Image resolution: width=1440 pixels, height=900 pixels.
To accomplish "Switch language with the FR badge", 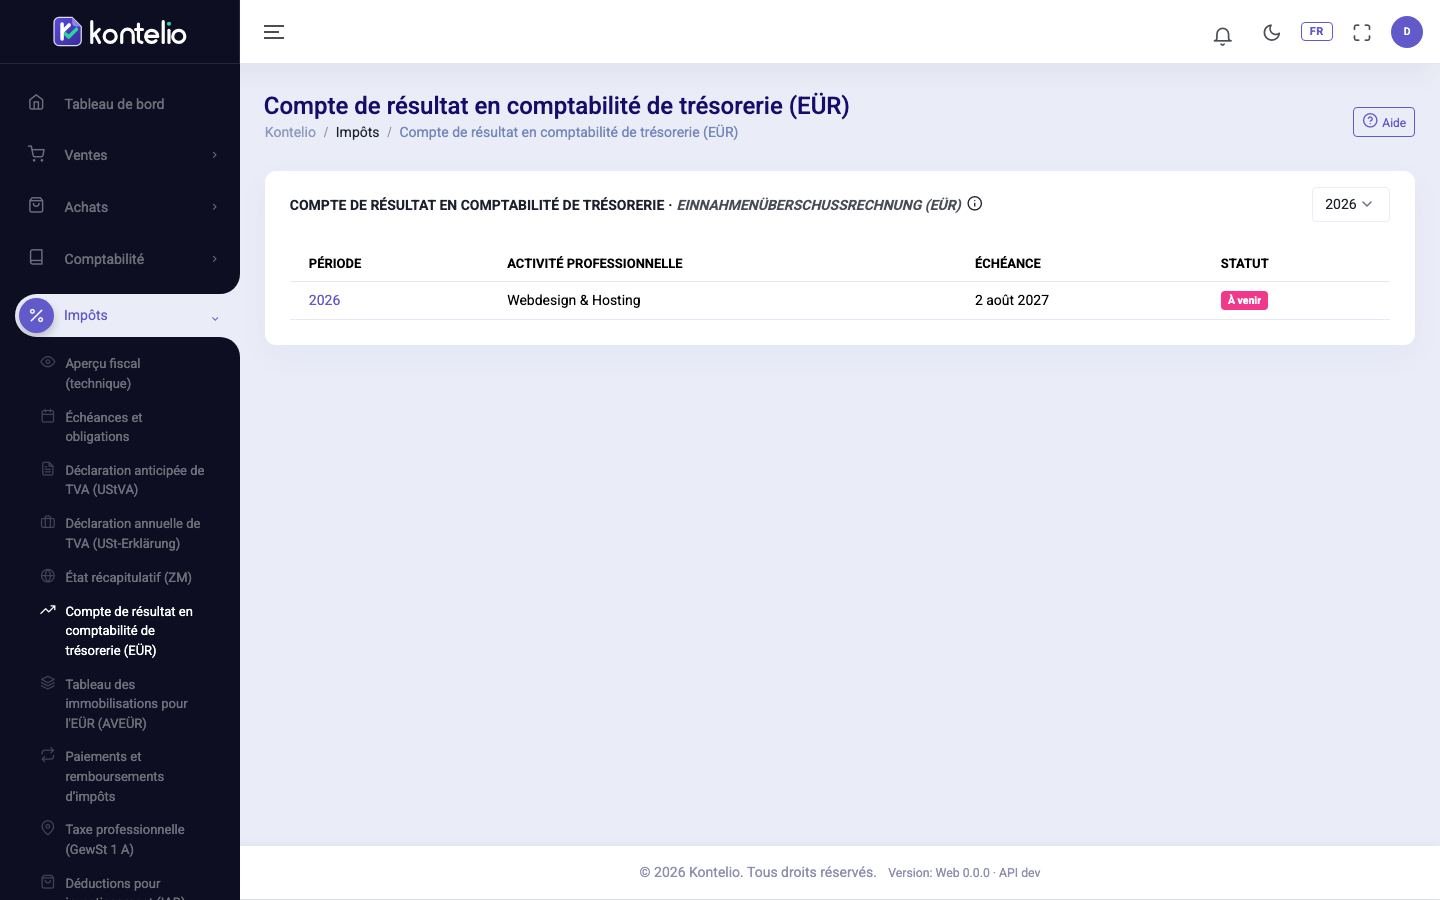I will point(1316,32).
